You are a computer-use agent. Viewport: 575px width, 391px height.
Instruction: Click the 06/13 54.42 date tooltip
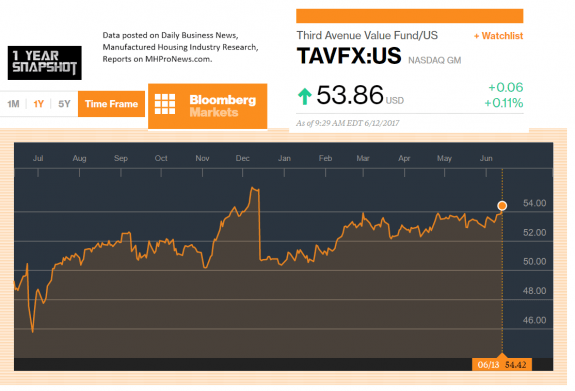(502, 365)
